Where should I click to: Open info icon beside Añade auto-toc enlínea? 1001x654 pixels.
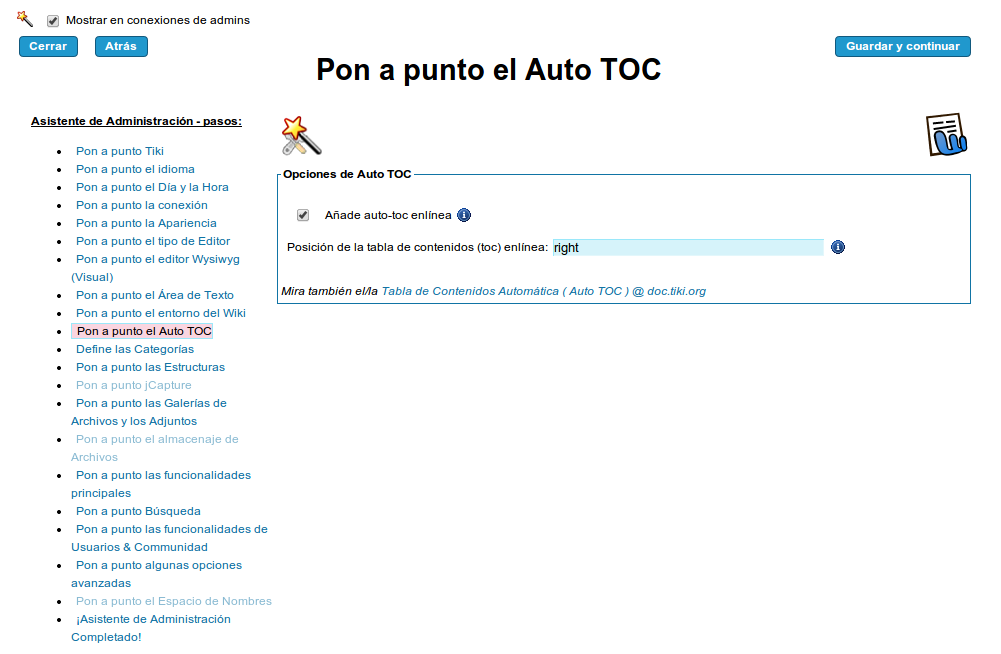[464, 215]
